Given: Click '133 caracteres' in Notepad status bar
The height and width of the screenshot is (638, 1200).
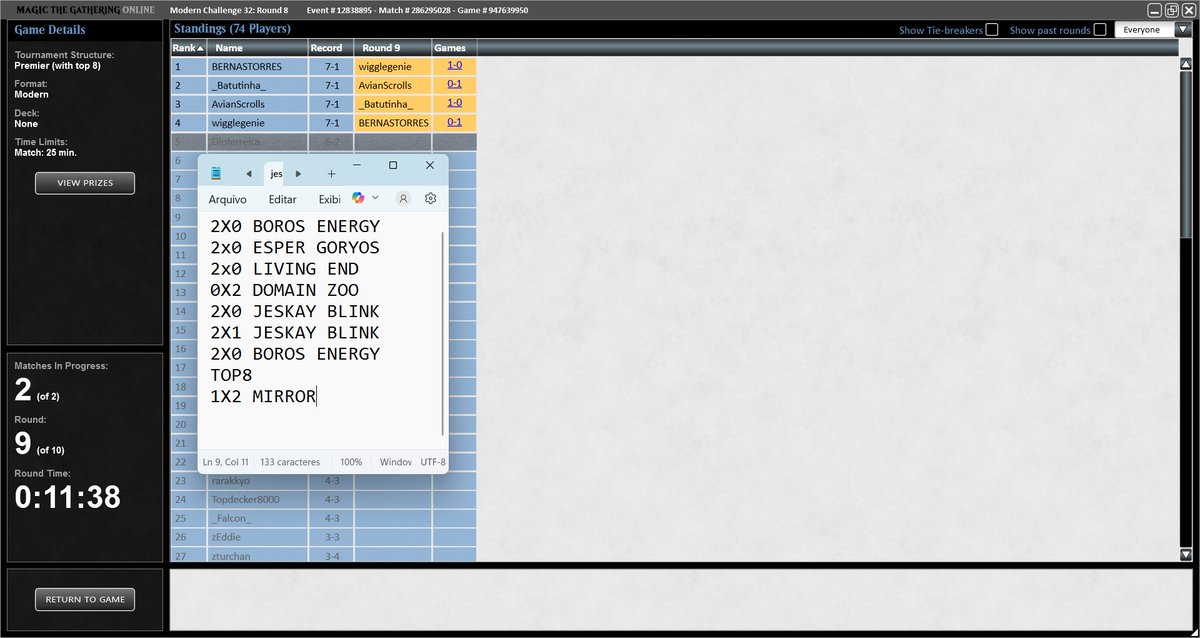Looking at the screenshot, I should pyautogui.click(x=290, y=462).
